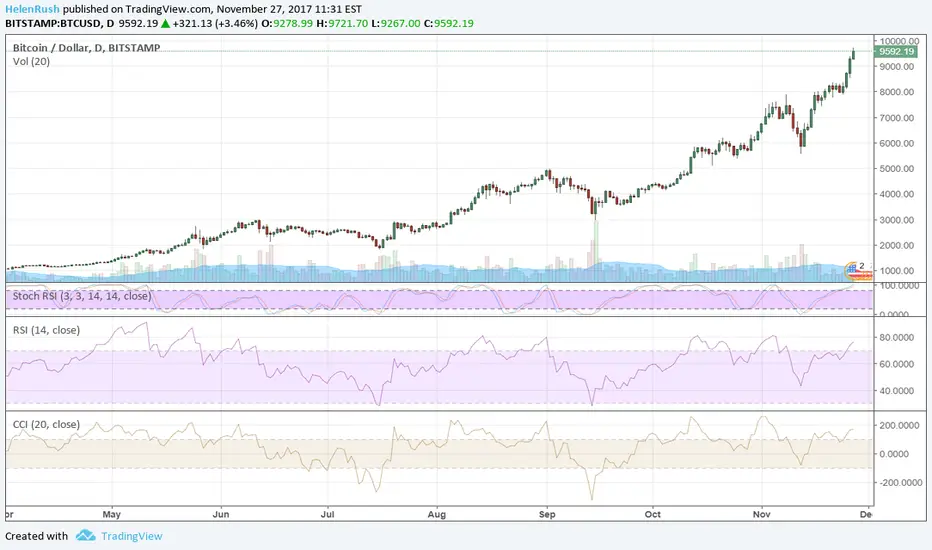Image resolution: width=932 pixels, height=550 pixels.
Task: Click the green 9592.19 current price tag
Action: pyautogui.click(x=896, y=52)
